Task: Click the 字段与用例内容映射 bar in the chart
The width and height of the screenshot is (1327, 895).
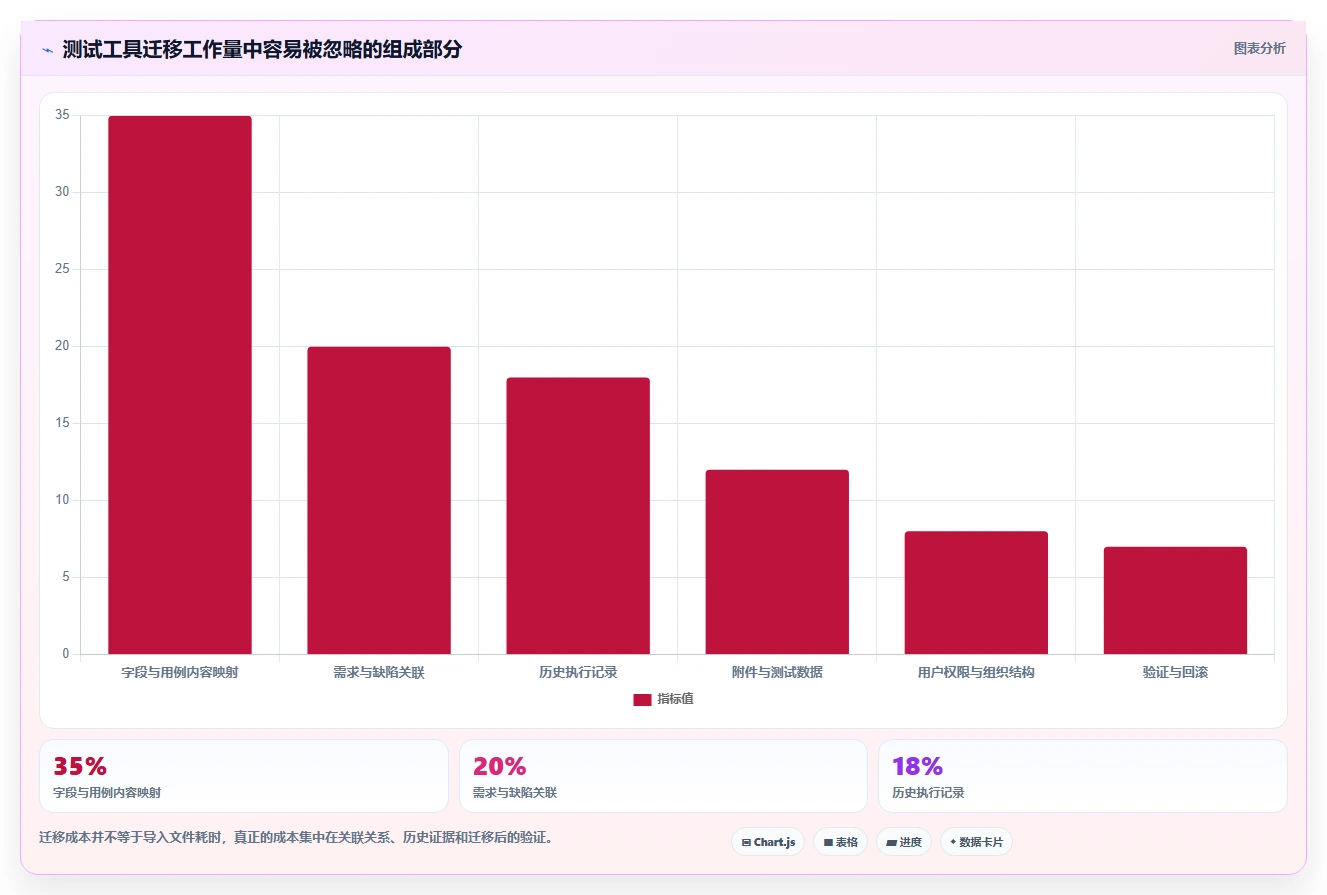Action: (x=180, y=385)
